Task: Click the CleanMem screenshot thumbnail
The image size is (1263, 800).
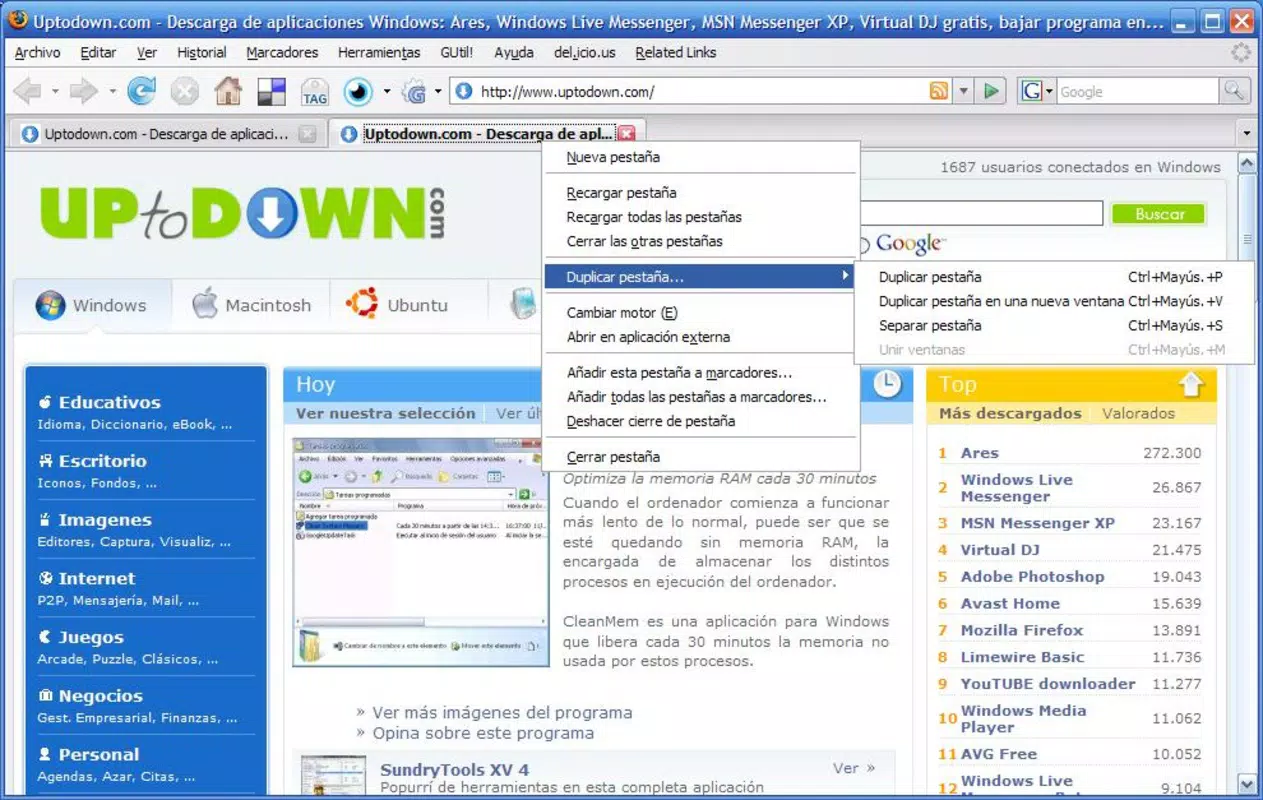Action: pyautogui.click(x=420, y=552)
